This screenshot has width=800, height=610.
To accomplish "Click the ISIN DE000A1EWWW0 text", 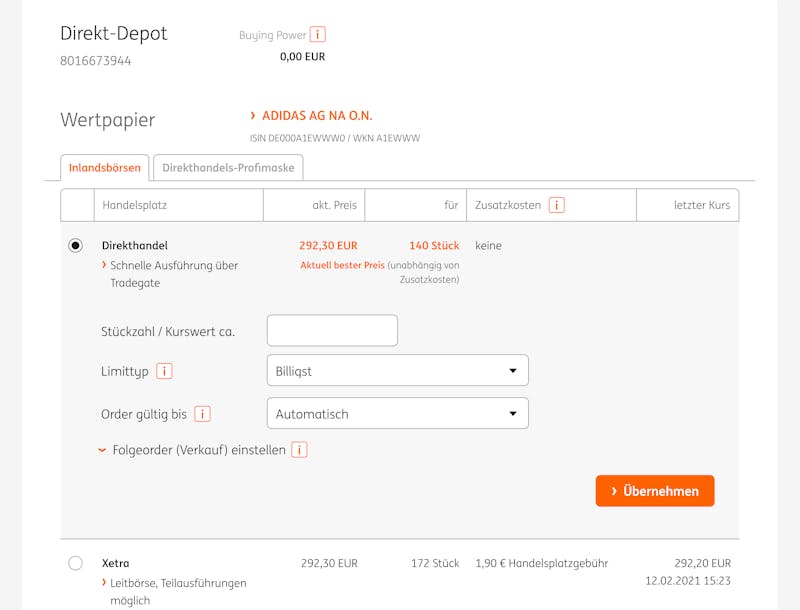I will click(297, 138).
